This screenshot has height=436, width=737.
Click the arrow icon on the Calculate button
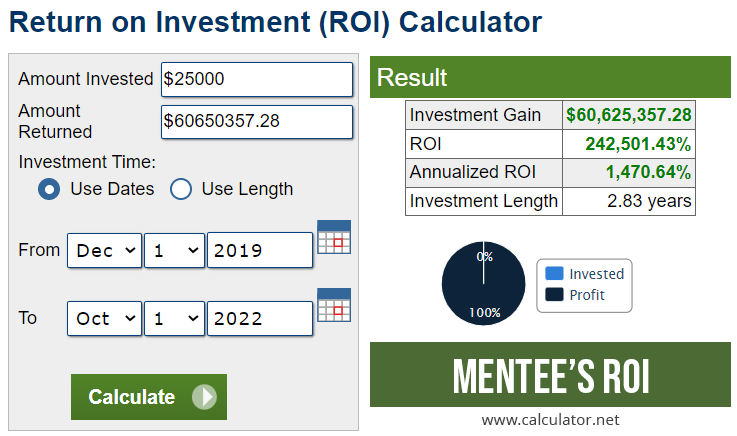click(x=204, y=397)
